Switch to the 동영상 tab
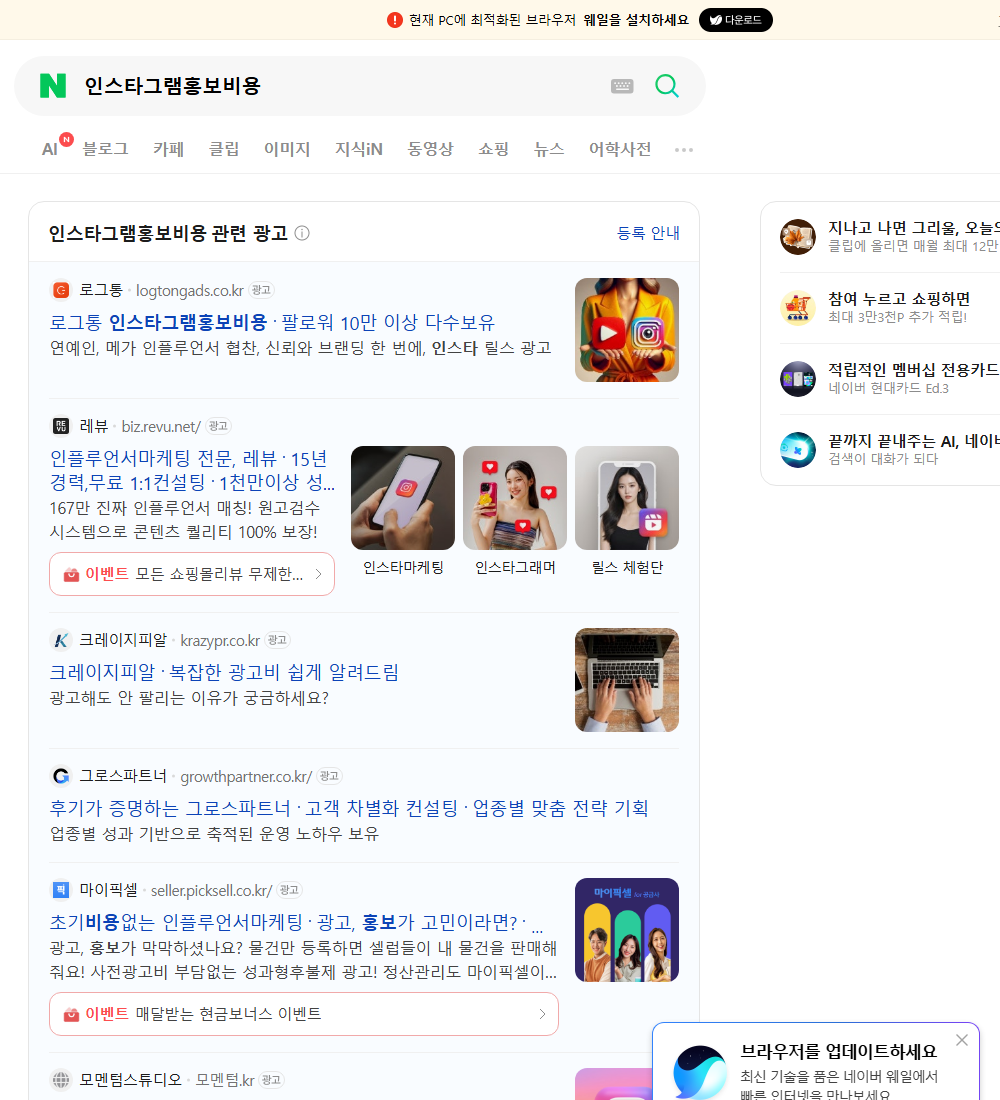The image size is (1000, 1100). click(x=430, y=149)
